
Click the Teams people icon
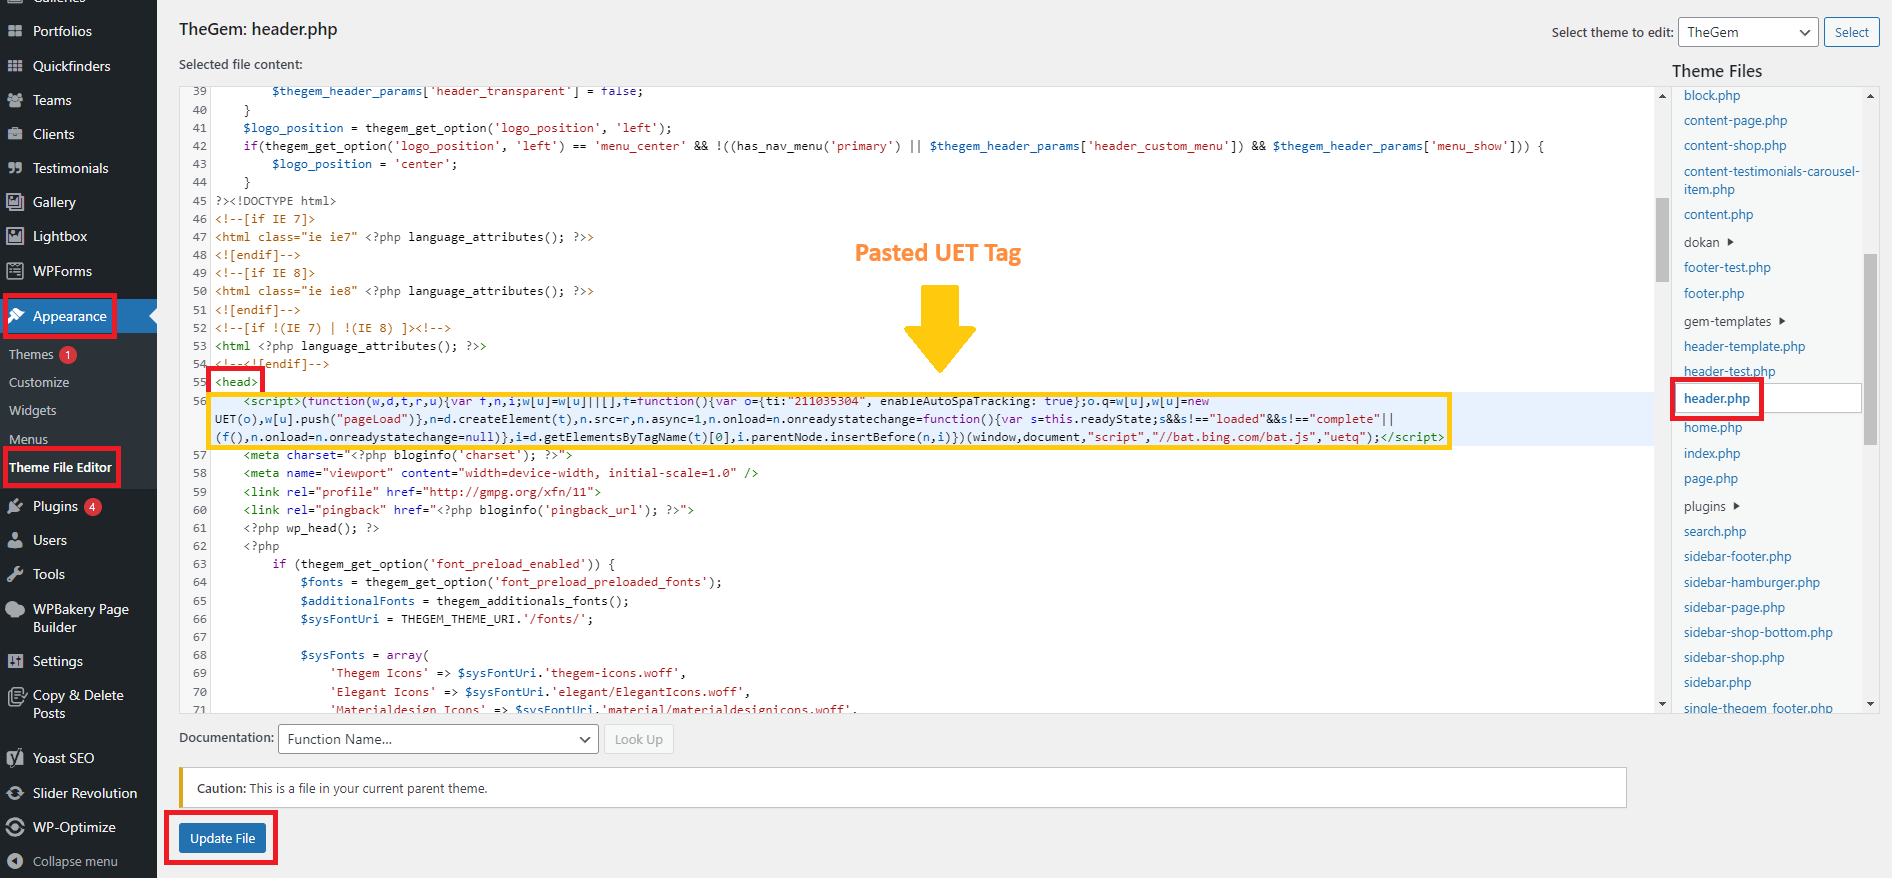(15, 100)
